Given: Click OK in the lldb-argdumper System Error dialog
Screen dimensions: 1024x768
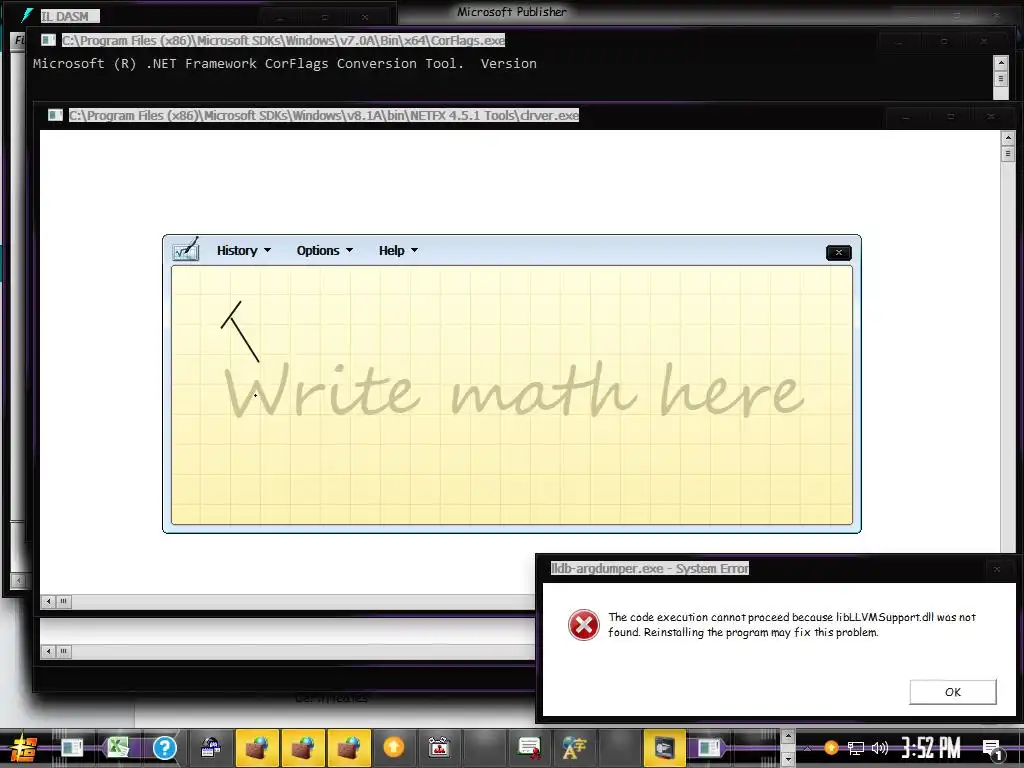Looking at the screenshot, I should pos(952,692).
